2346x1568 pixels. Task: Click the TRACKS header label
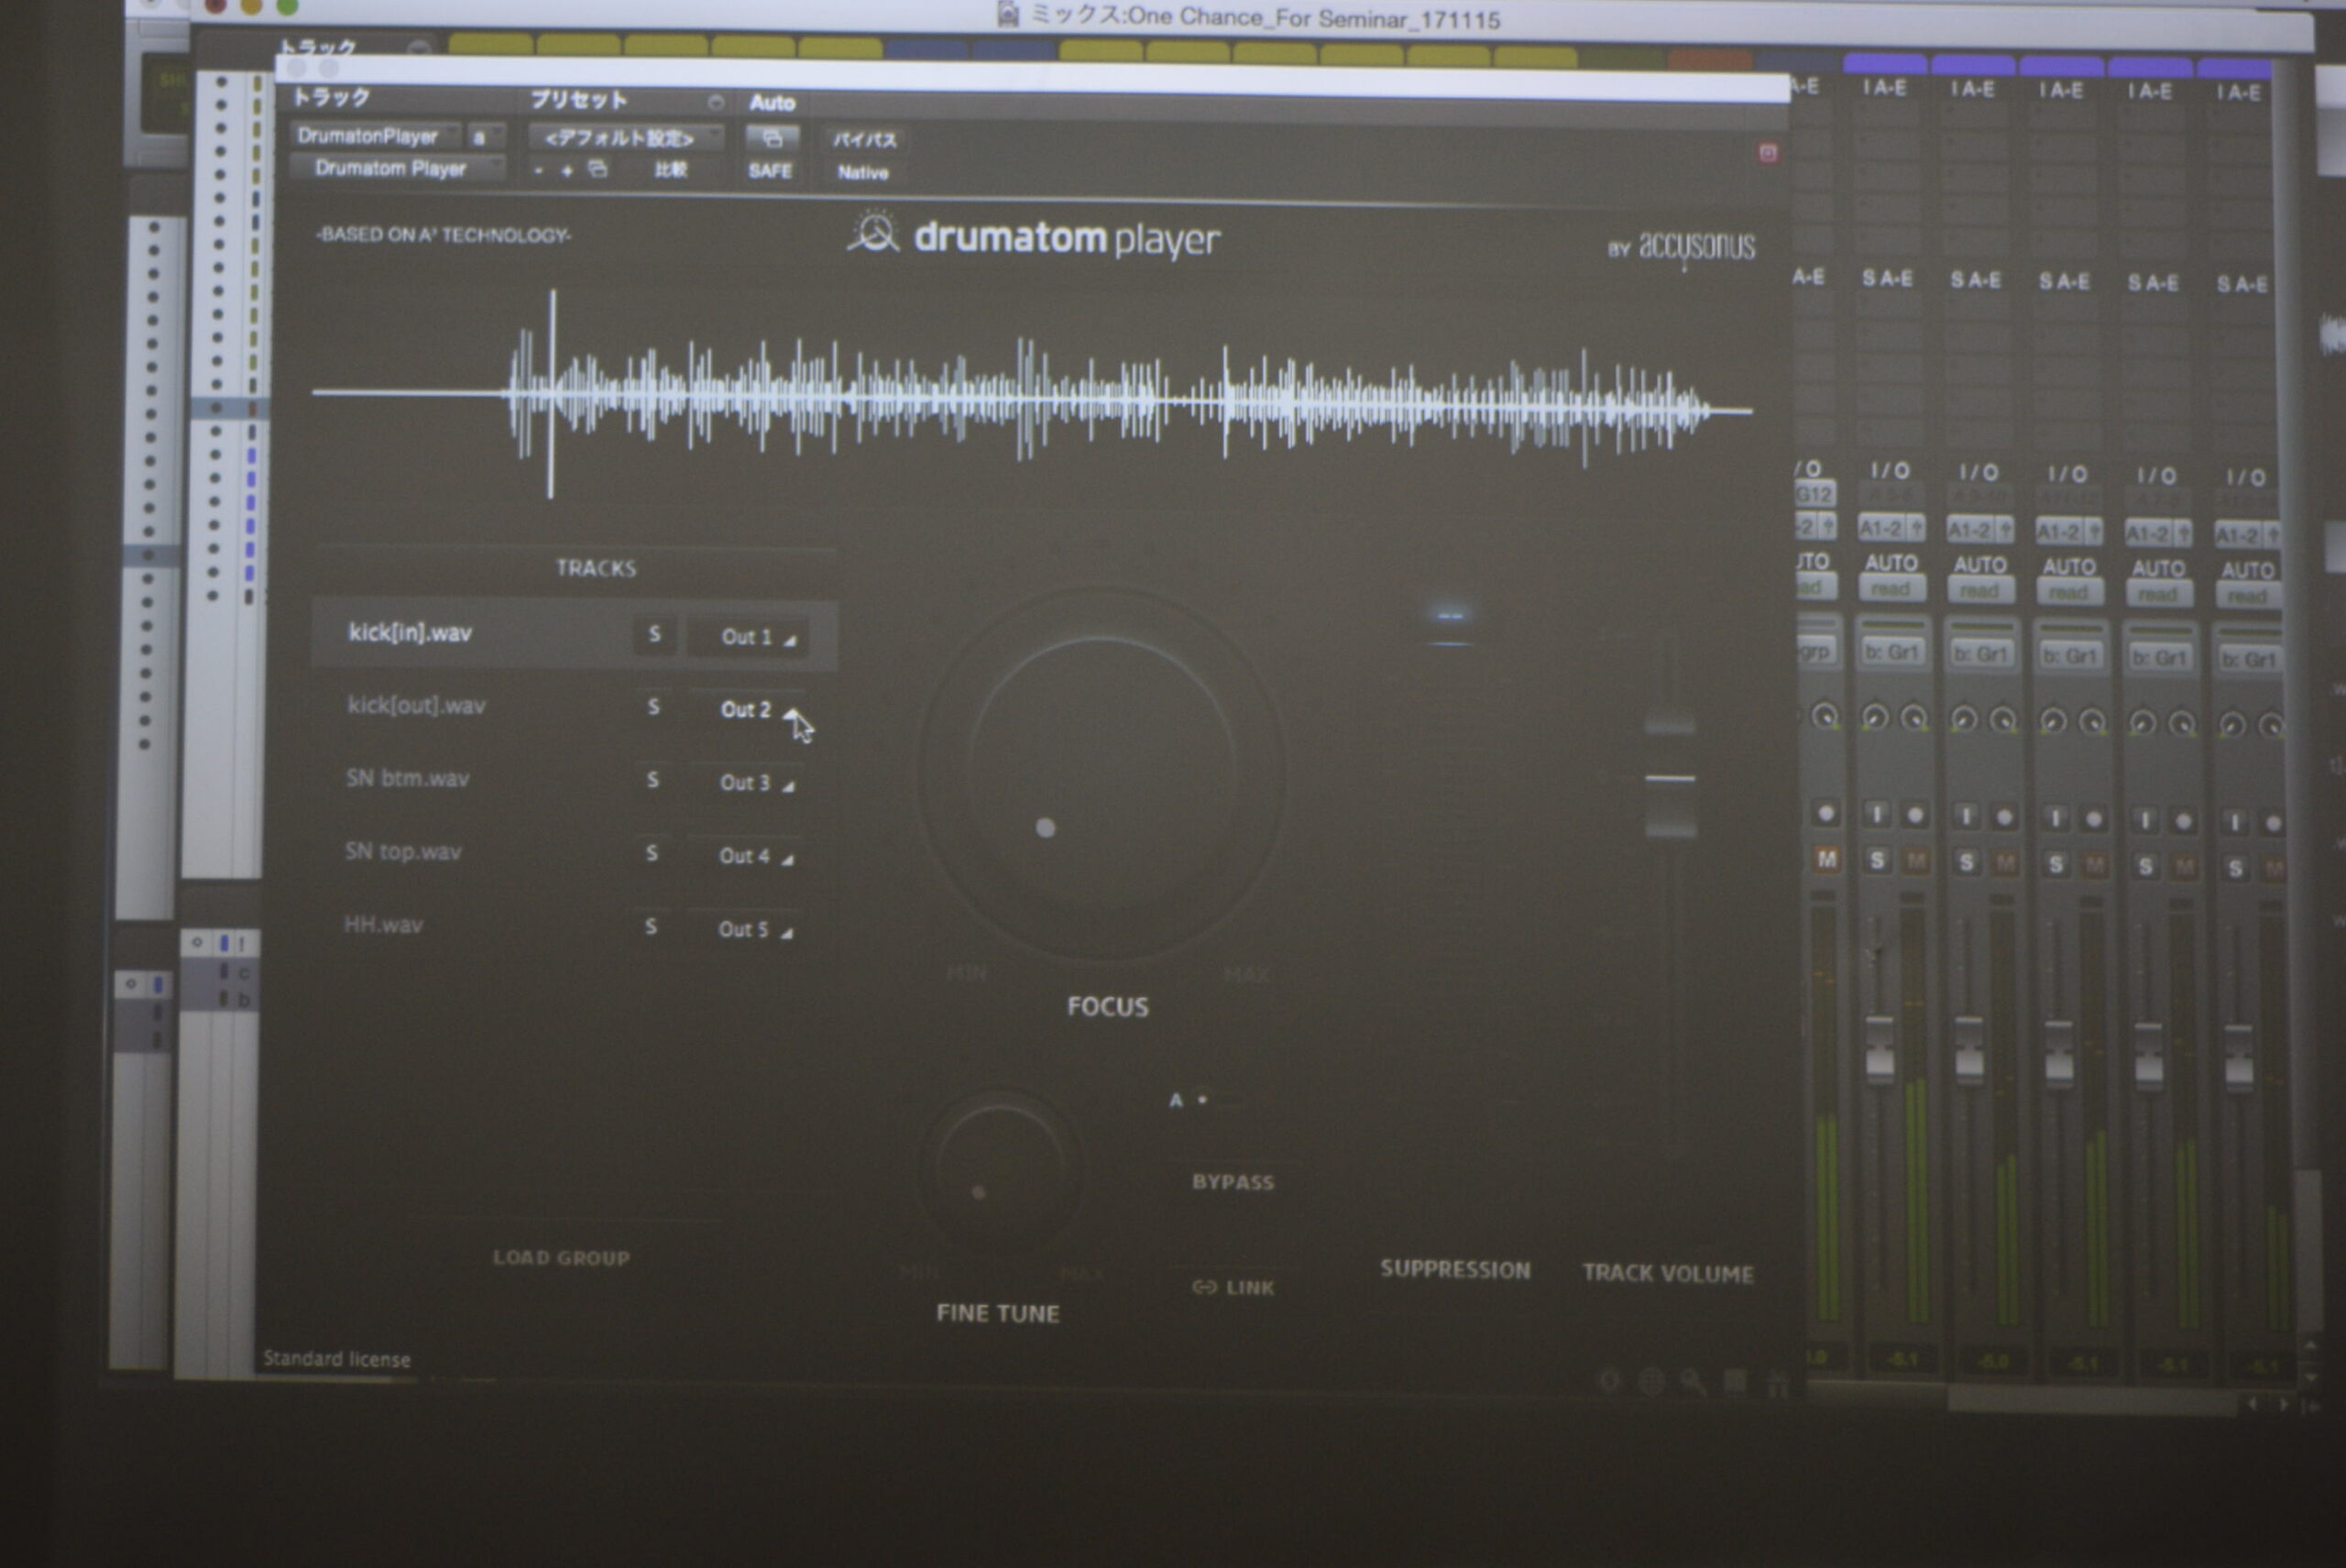pos(596,568)
